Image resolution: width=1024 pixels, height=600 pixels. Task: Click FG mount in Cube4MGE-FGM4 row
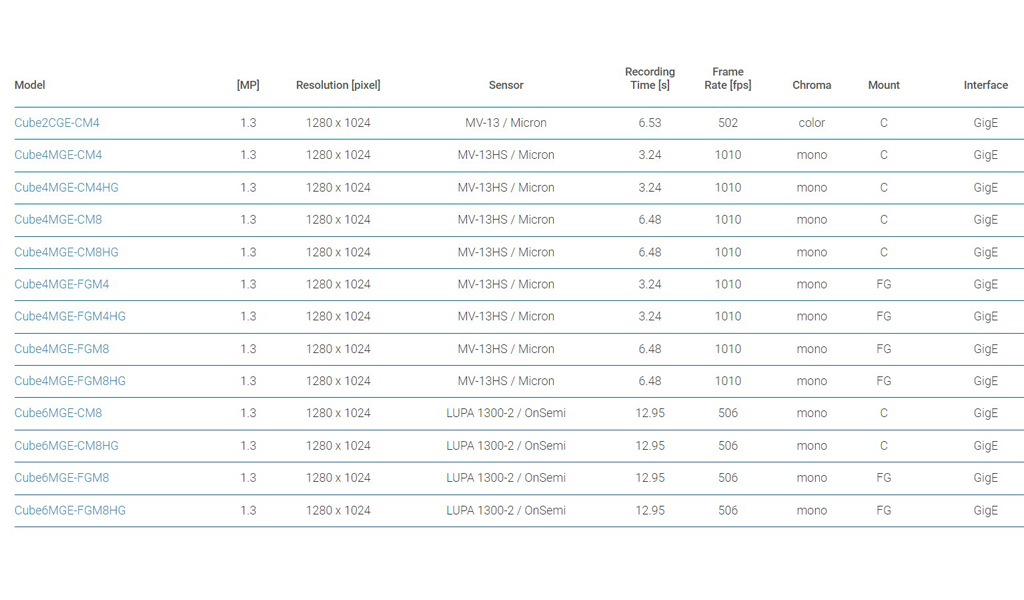(884, 284)
